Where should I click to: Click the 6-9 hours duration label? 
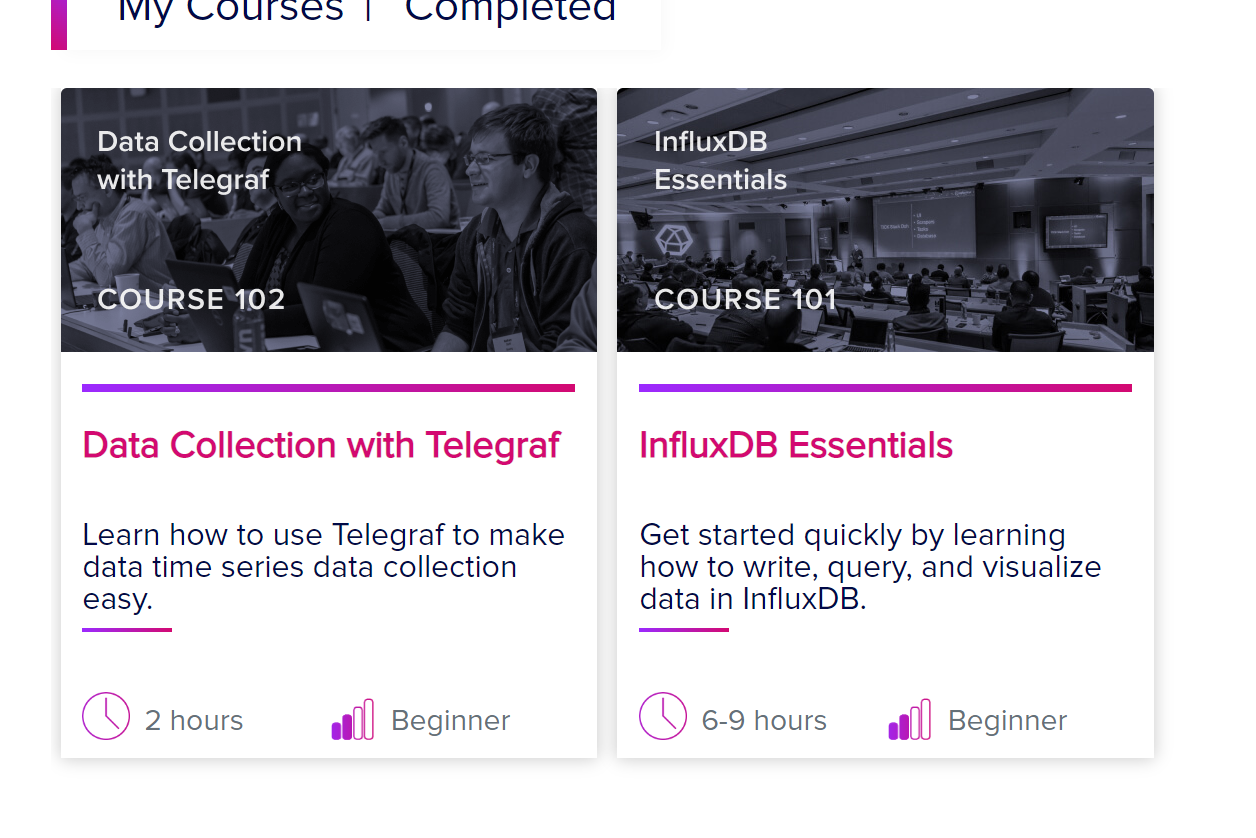(764, 721)
